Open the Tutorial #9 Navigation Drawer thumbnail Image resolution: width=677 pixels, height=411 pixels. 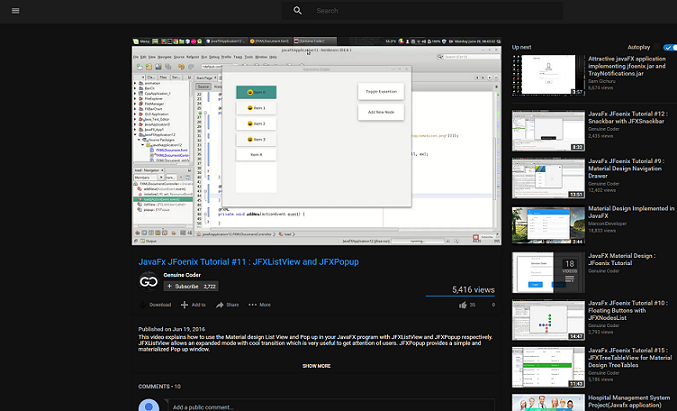[x=548, y=178]
